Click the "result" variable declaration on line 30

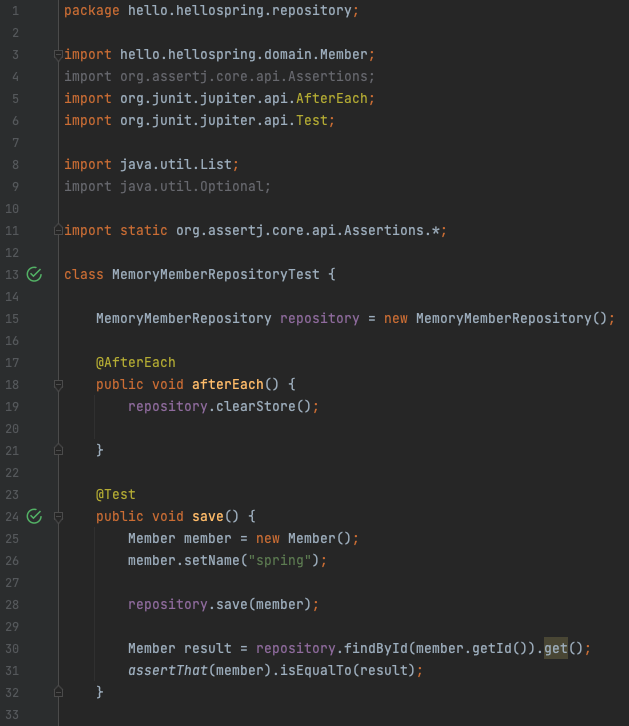tap(208, 649)
